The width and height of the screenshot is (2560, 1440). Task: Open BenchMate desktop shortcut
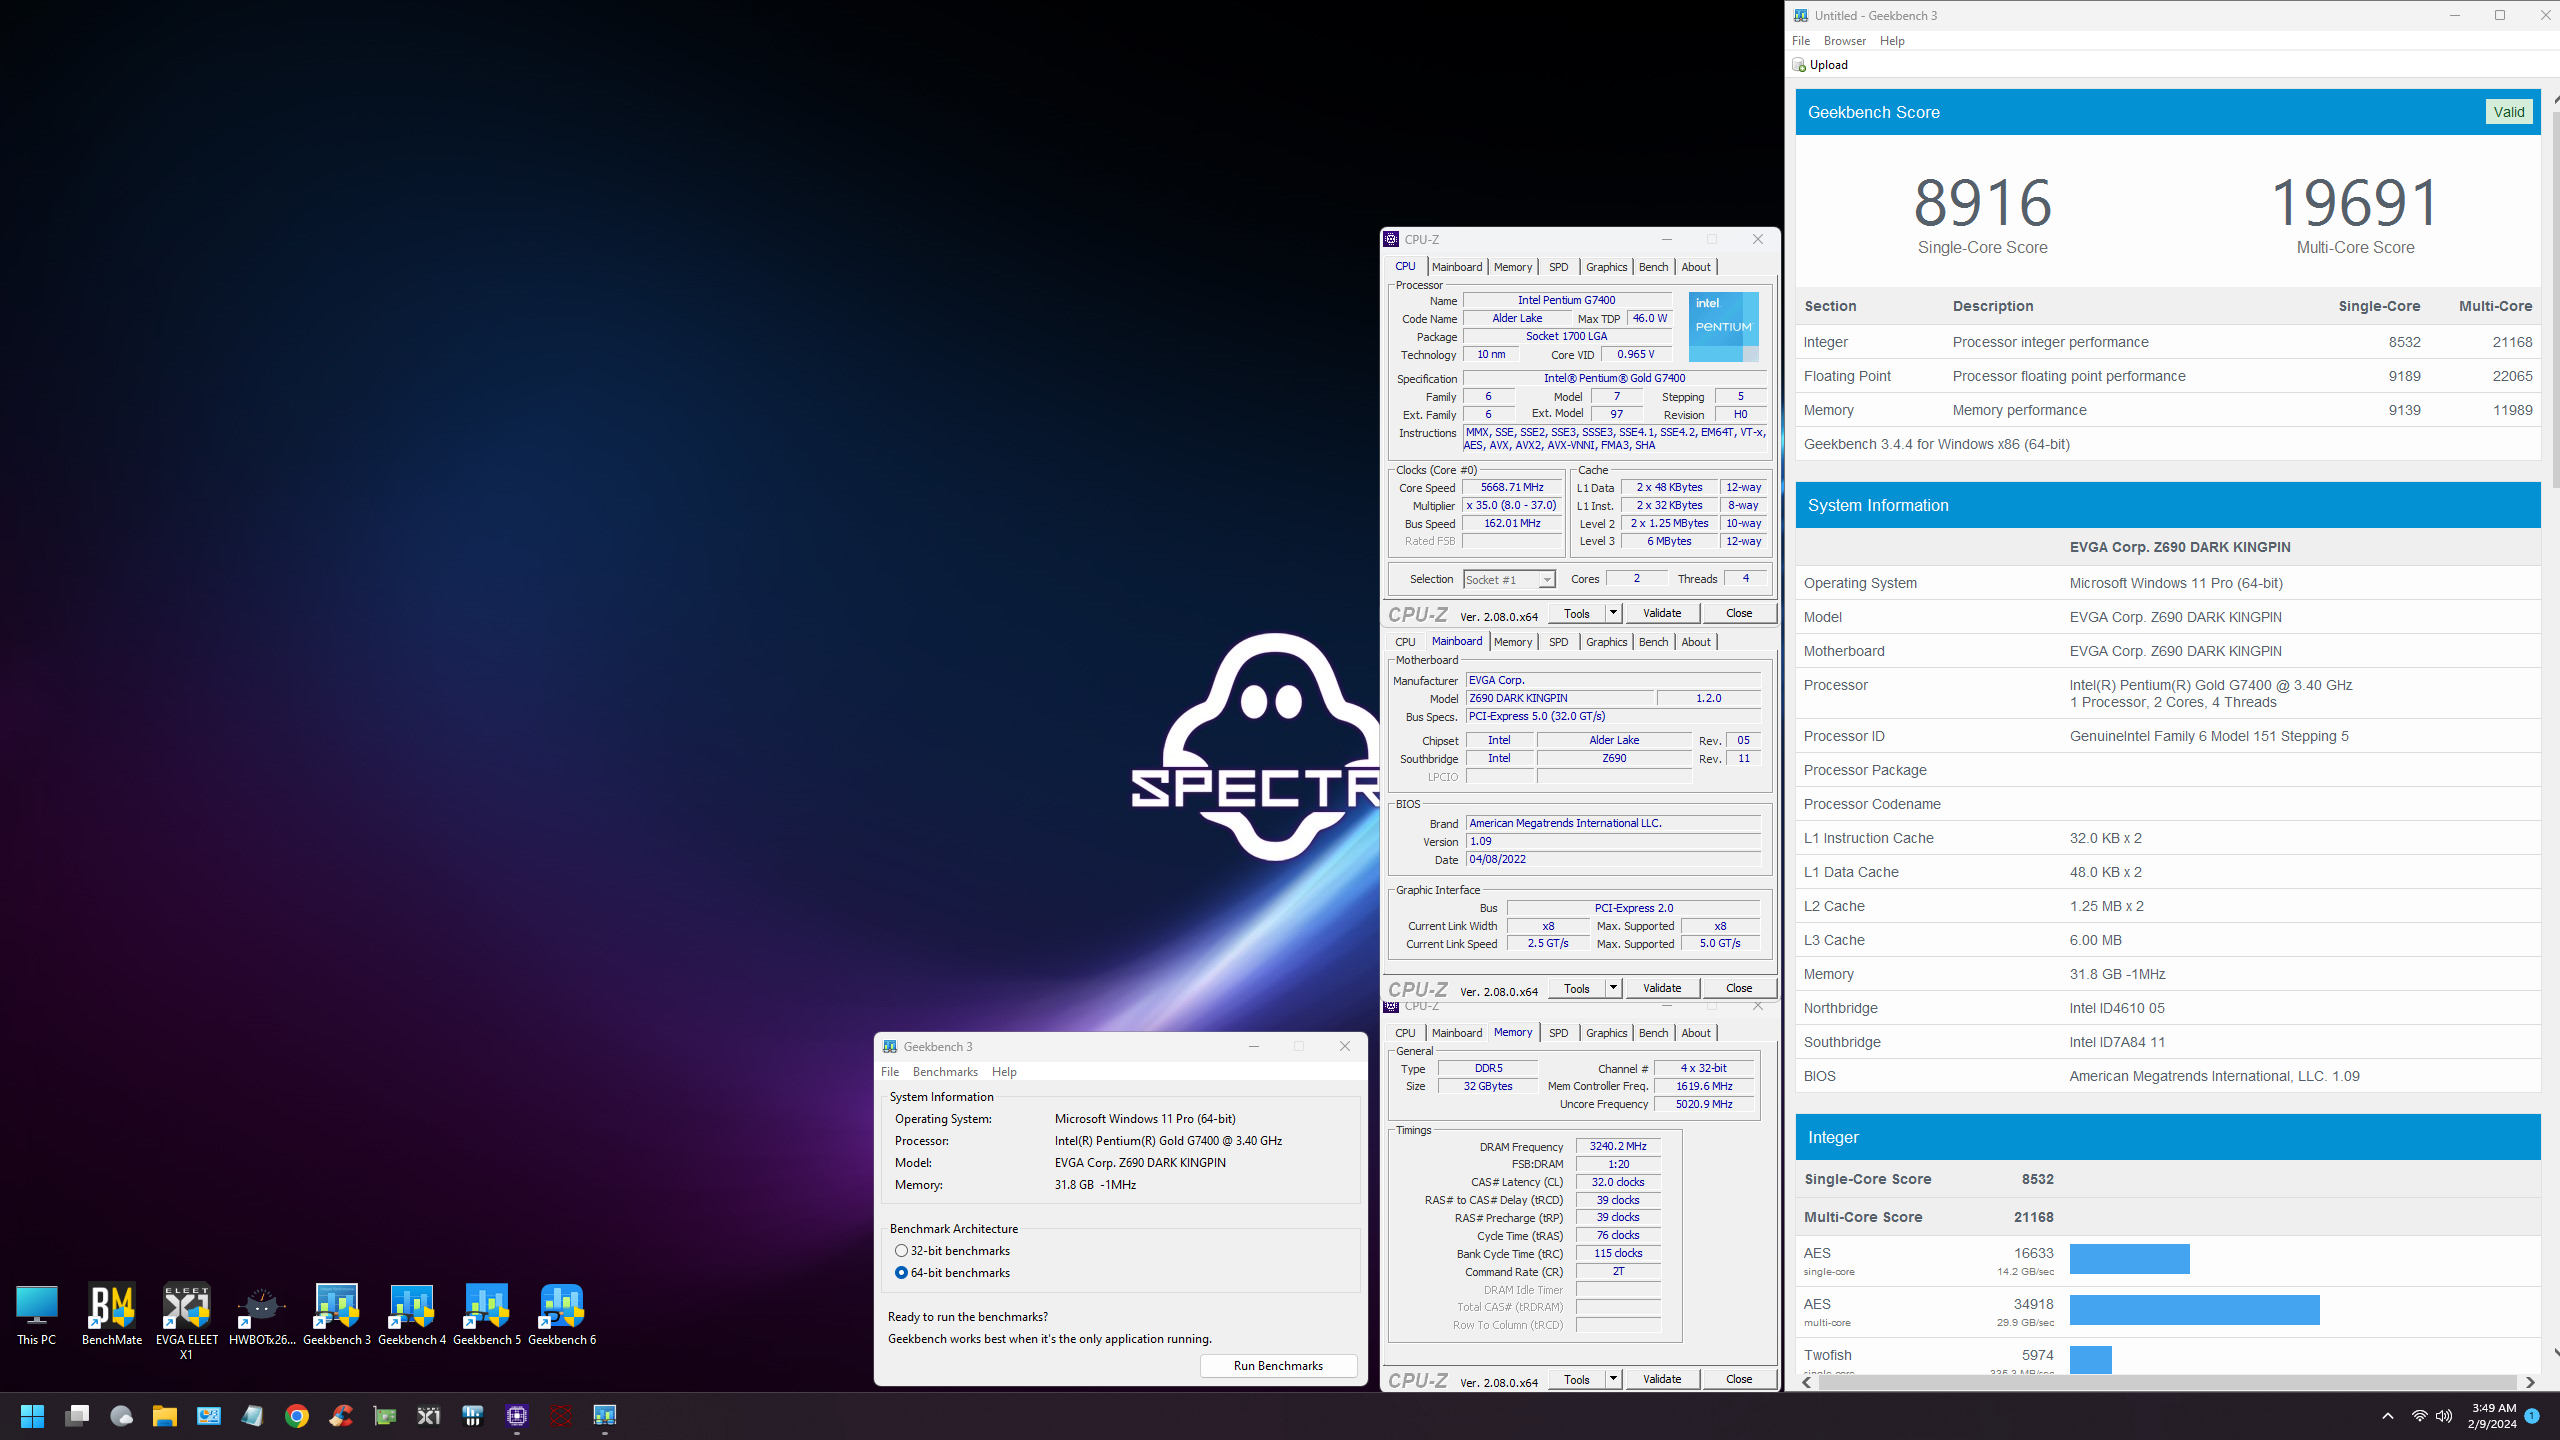pyautogui.click(x=112, y=1315)
